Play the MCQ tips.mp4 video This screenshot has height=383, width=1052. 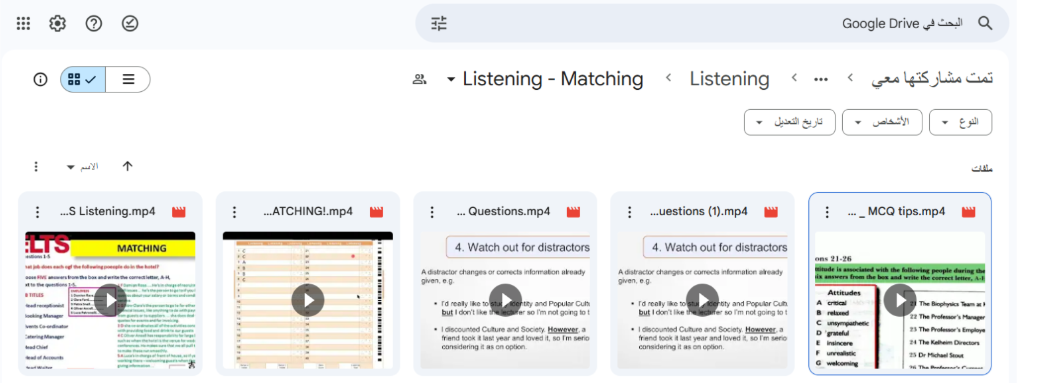[900, 300]
